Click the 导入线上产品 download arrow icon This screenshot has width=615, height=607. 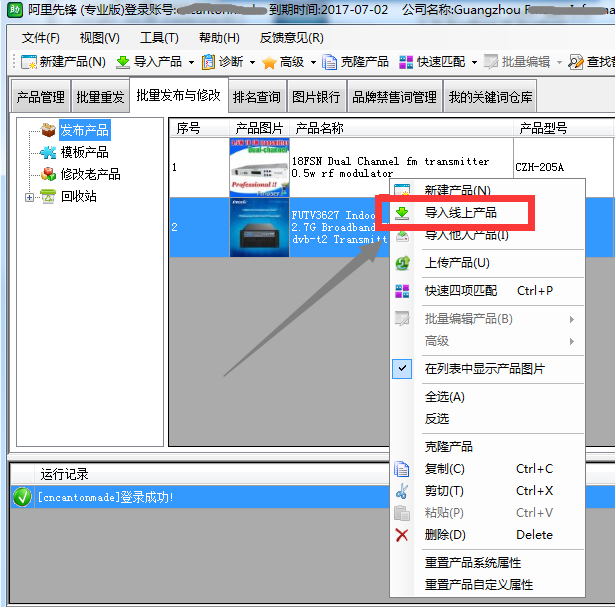[x=402, y=213]
